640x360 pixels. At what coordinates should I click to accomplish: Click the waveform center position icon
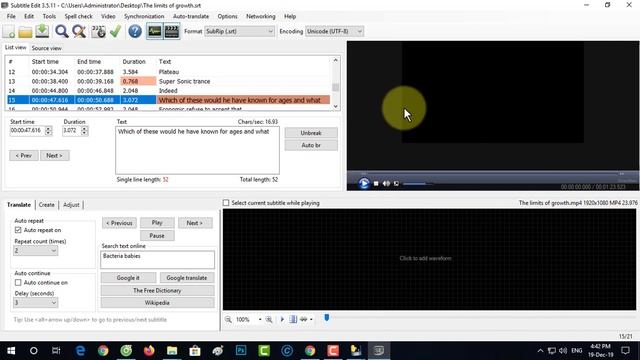pos(293,320)
